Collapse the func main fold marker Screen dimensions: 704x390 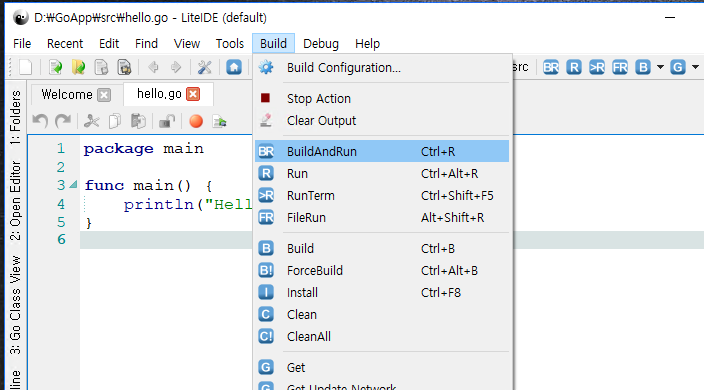[73, 184]
